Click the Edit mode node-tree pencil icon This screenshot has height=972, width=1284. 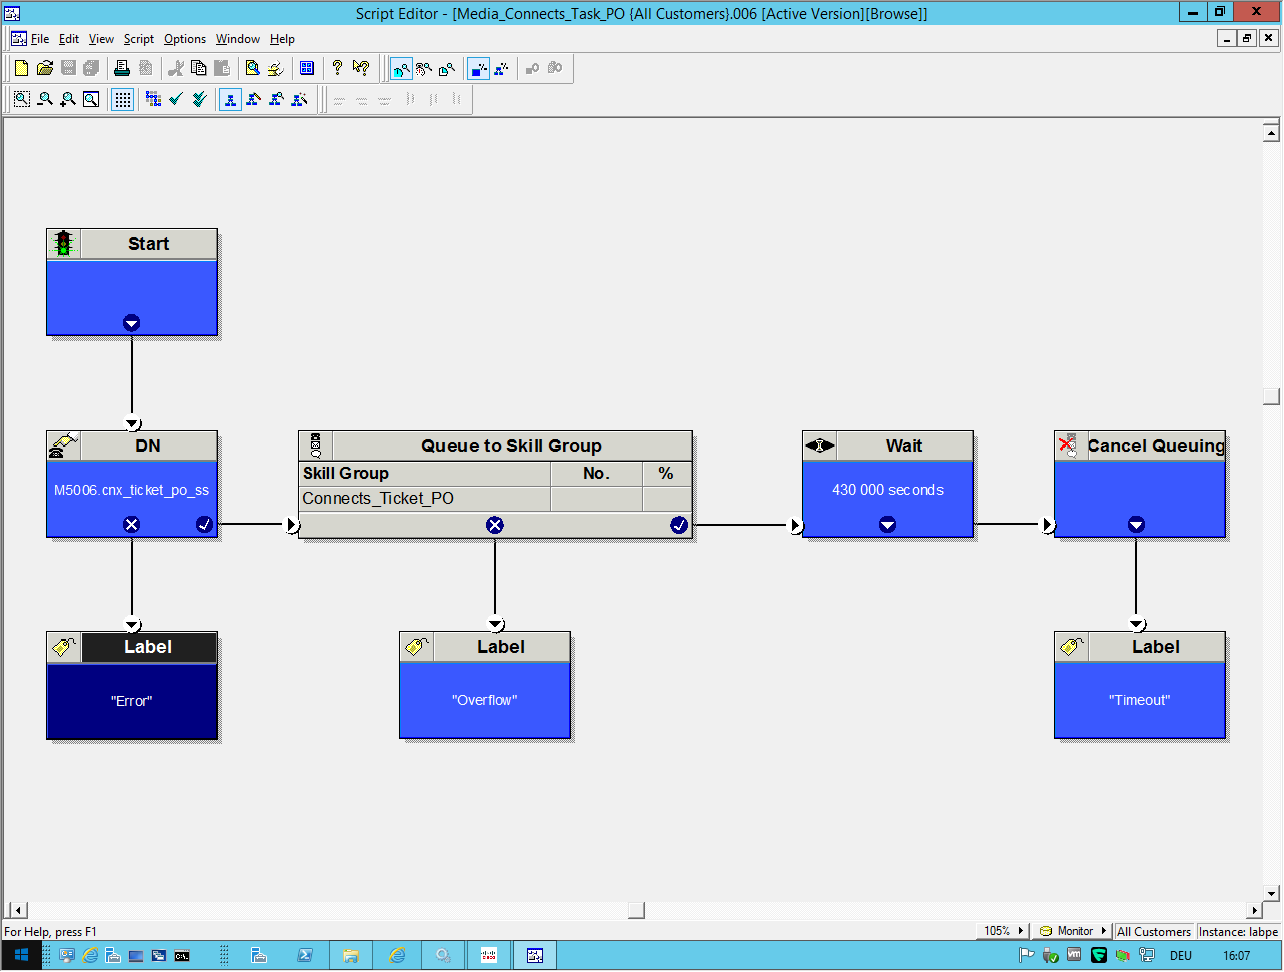253,99
